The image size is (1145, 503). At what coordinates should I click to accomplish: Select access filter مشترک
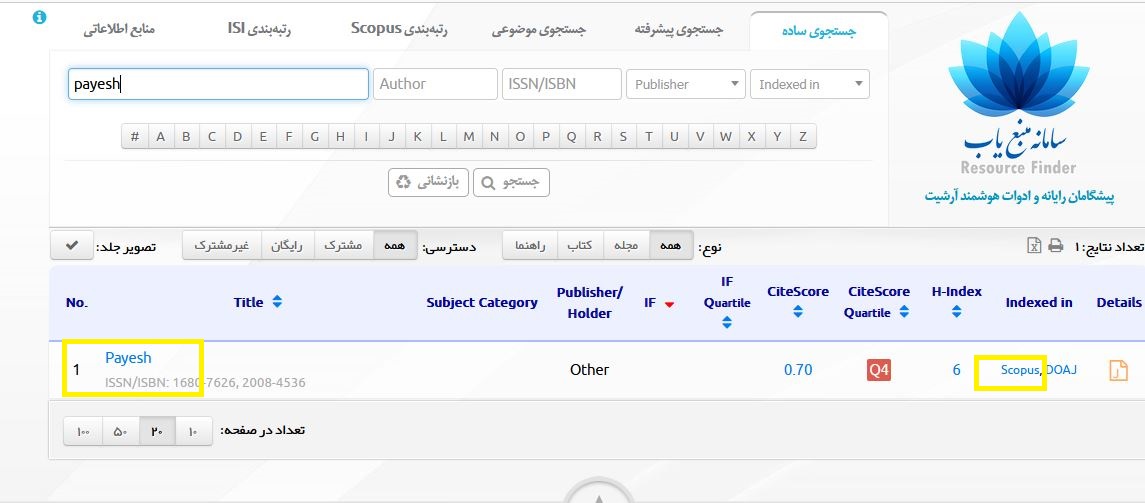click(x=343, y=246)
